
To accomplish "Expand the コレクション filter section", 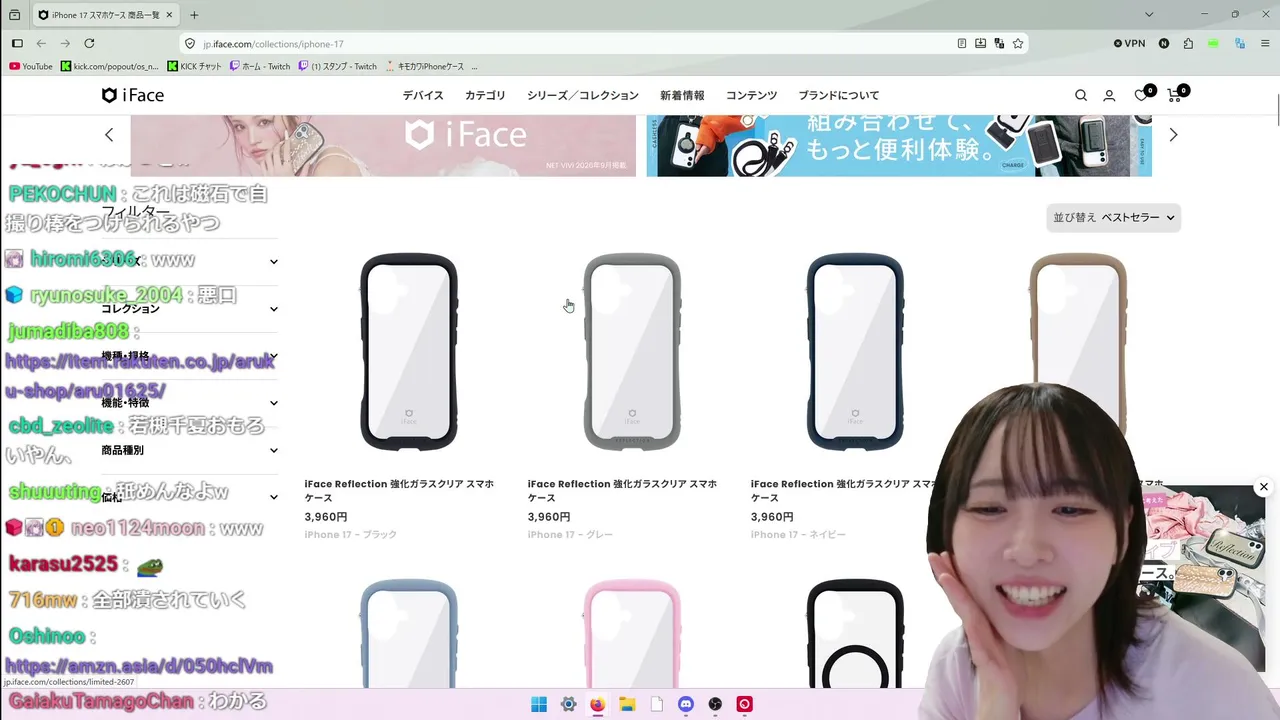I will [x=190, y=309].
